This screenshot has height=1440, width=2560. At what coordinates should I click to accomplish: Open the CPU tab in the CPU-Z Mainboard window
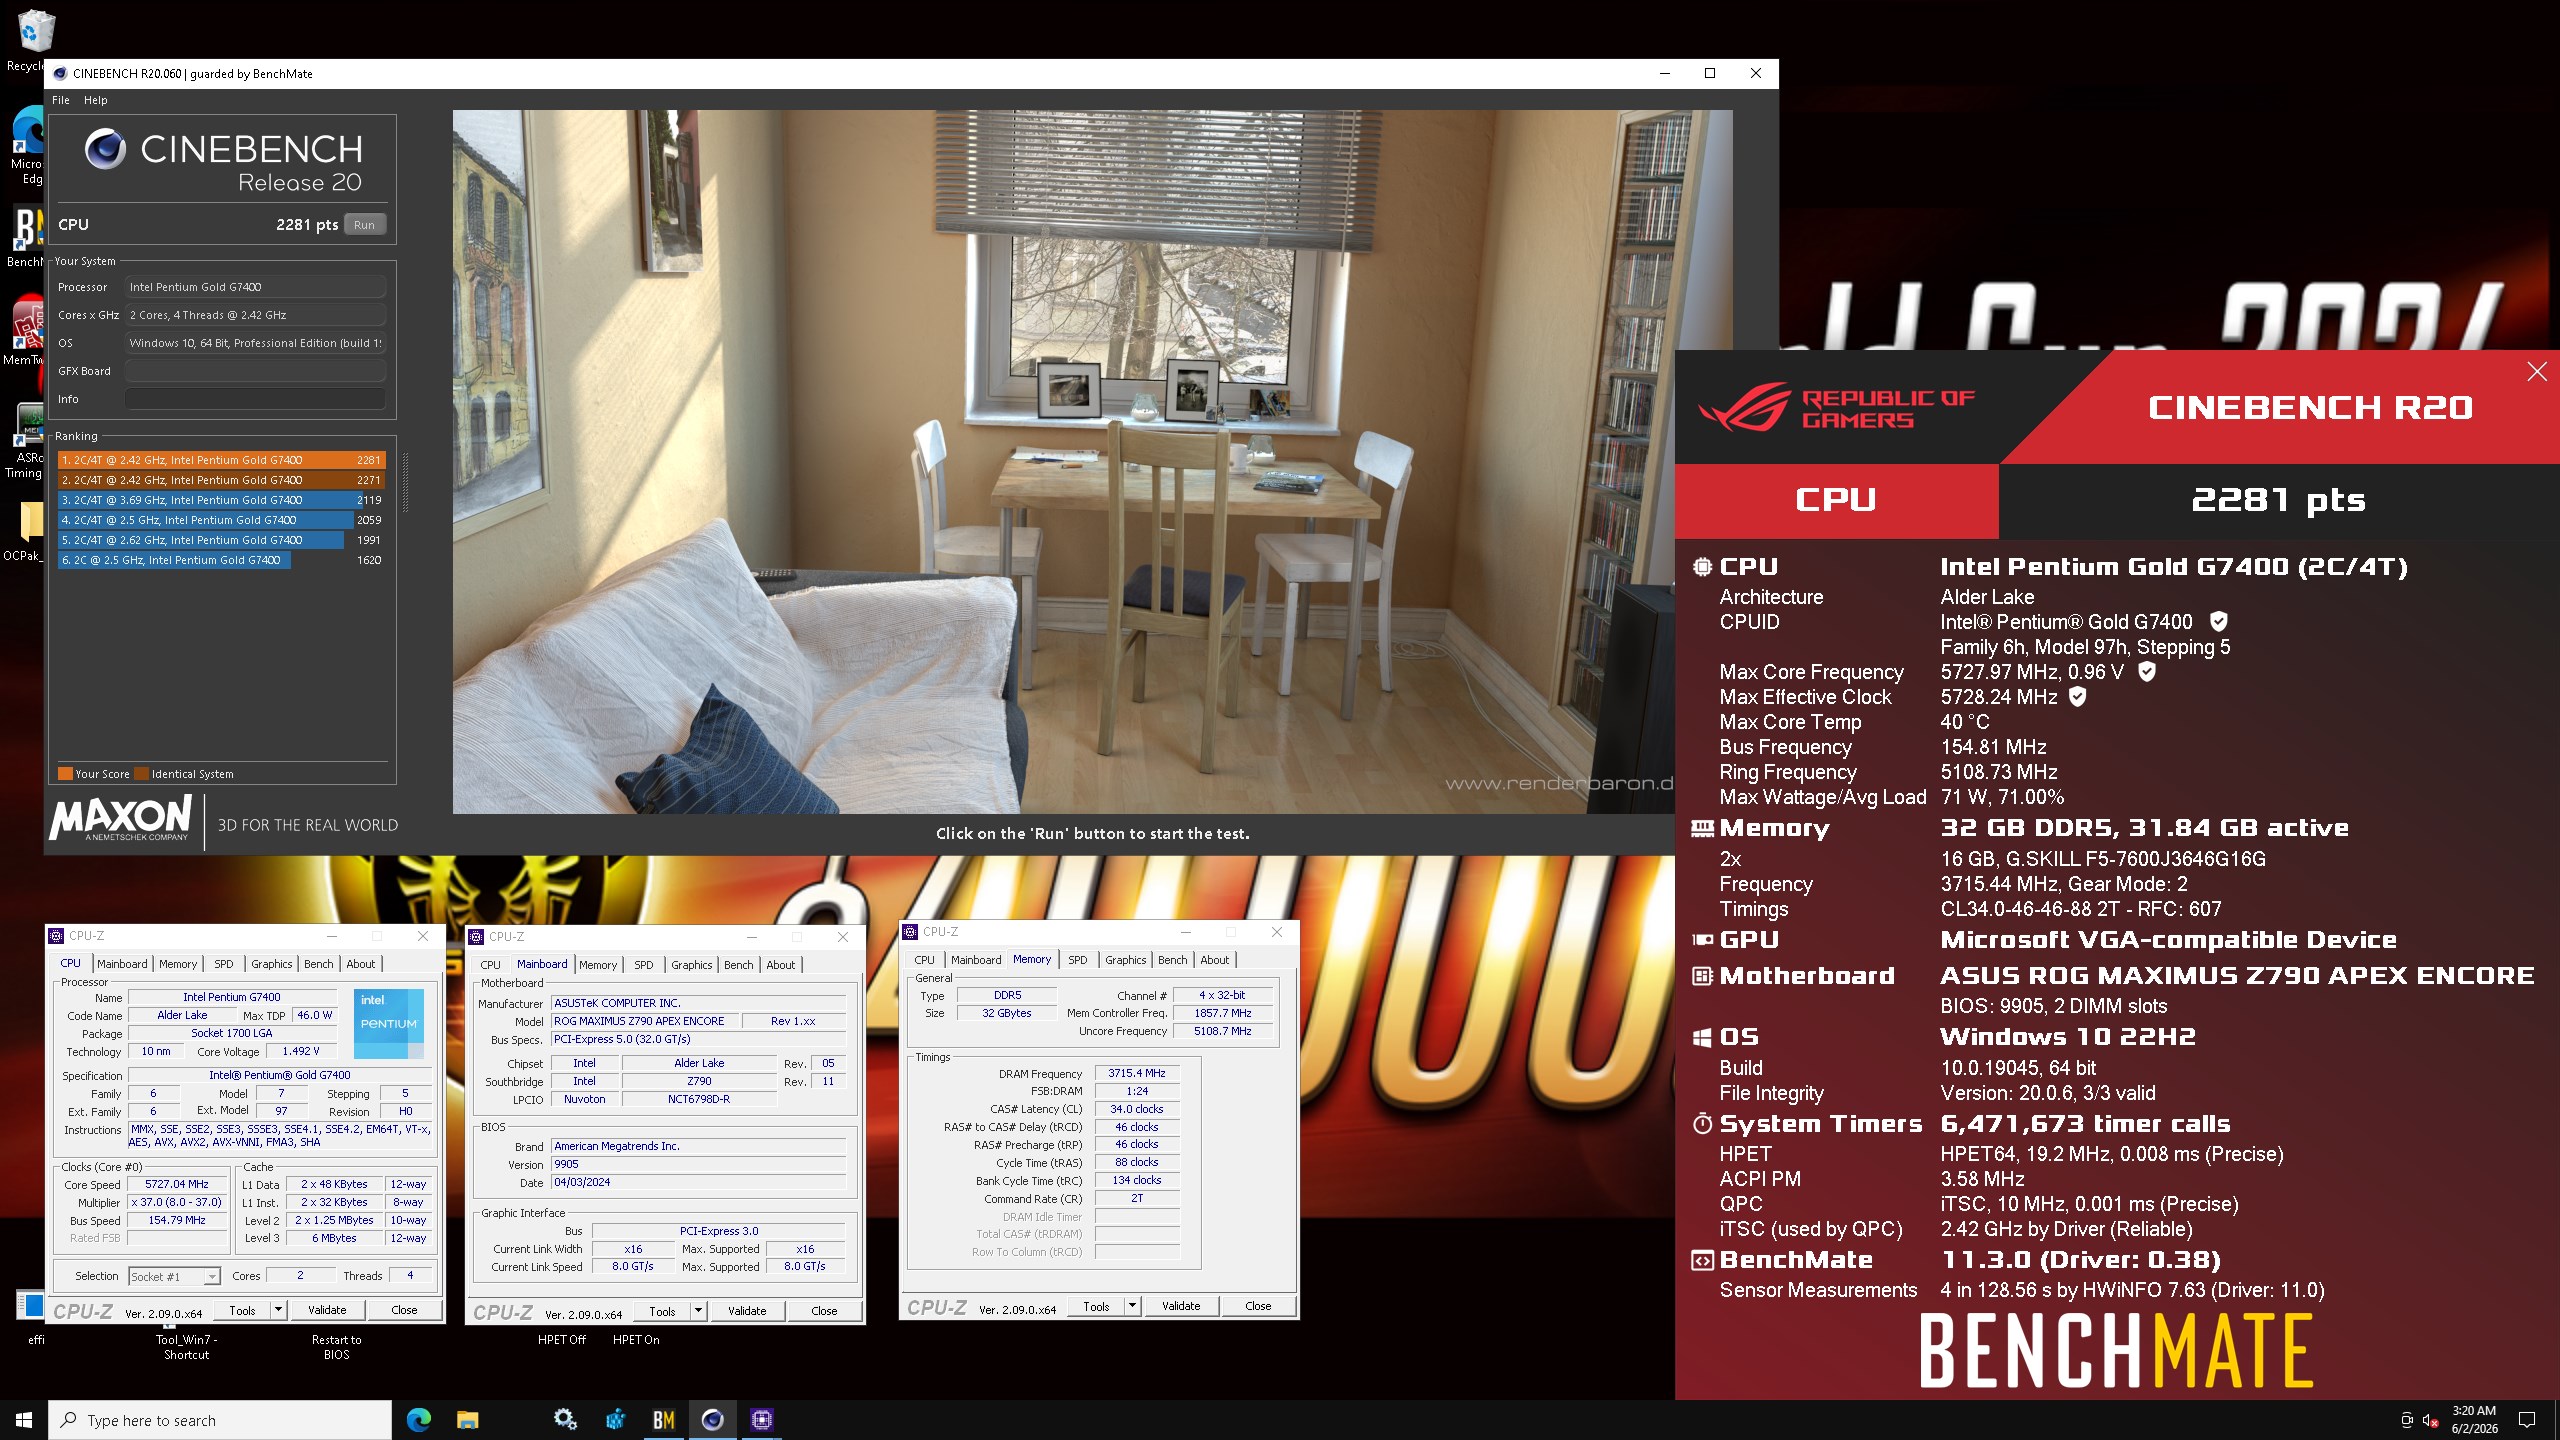pyautogui.click(x=491, y=965)
